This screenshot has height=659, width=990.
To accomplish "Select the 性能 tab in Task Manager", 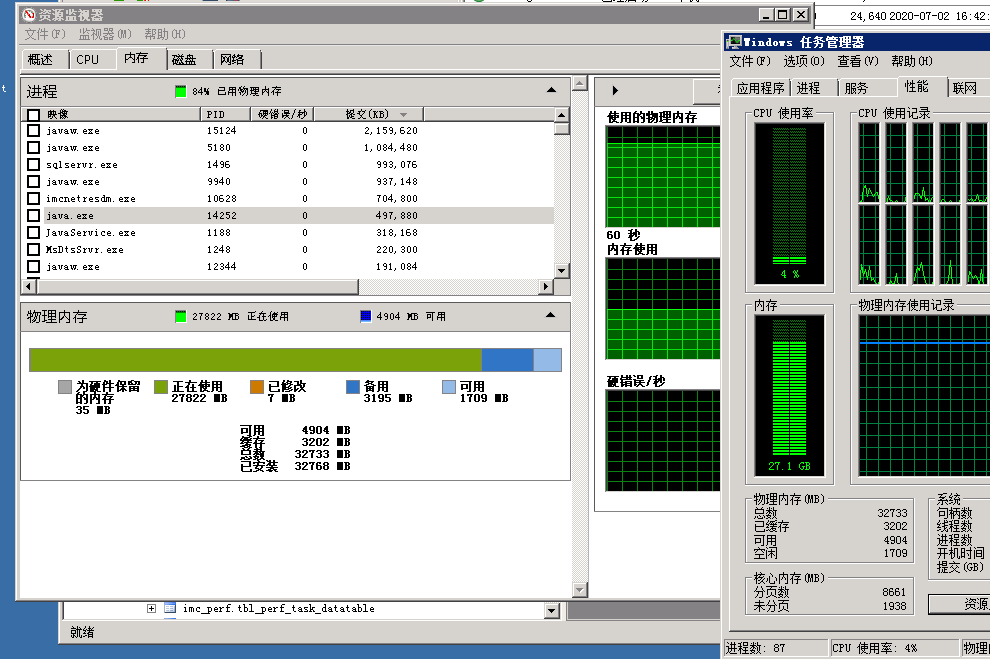I will [917, 86].
